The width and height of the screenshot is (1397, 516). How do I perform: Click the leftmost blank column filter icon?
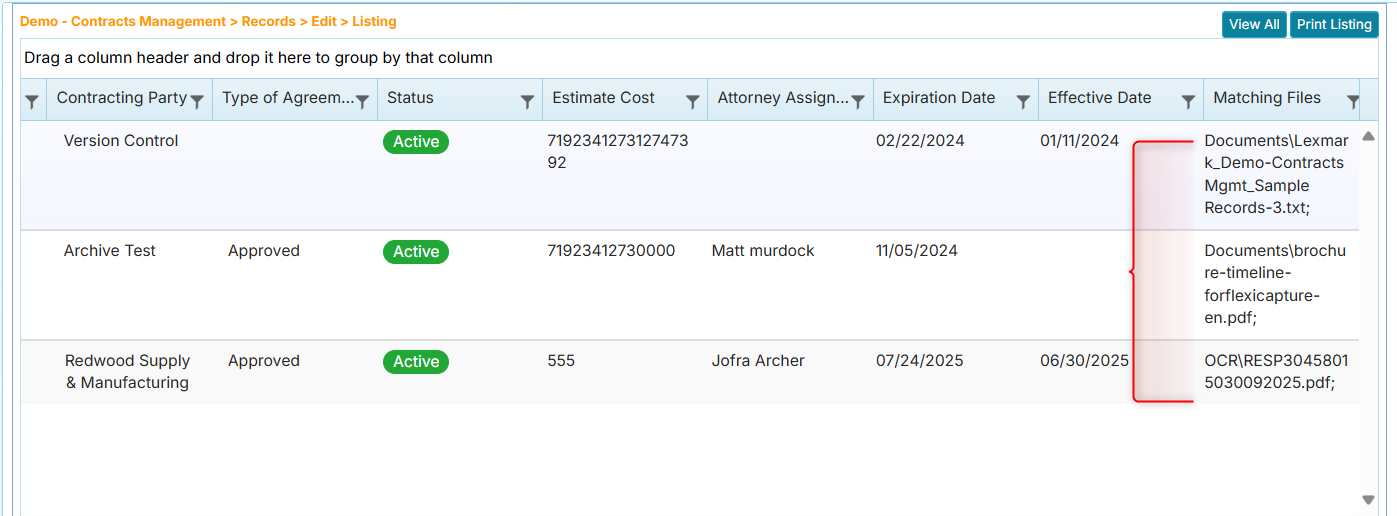click(x=32, y=101)
